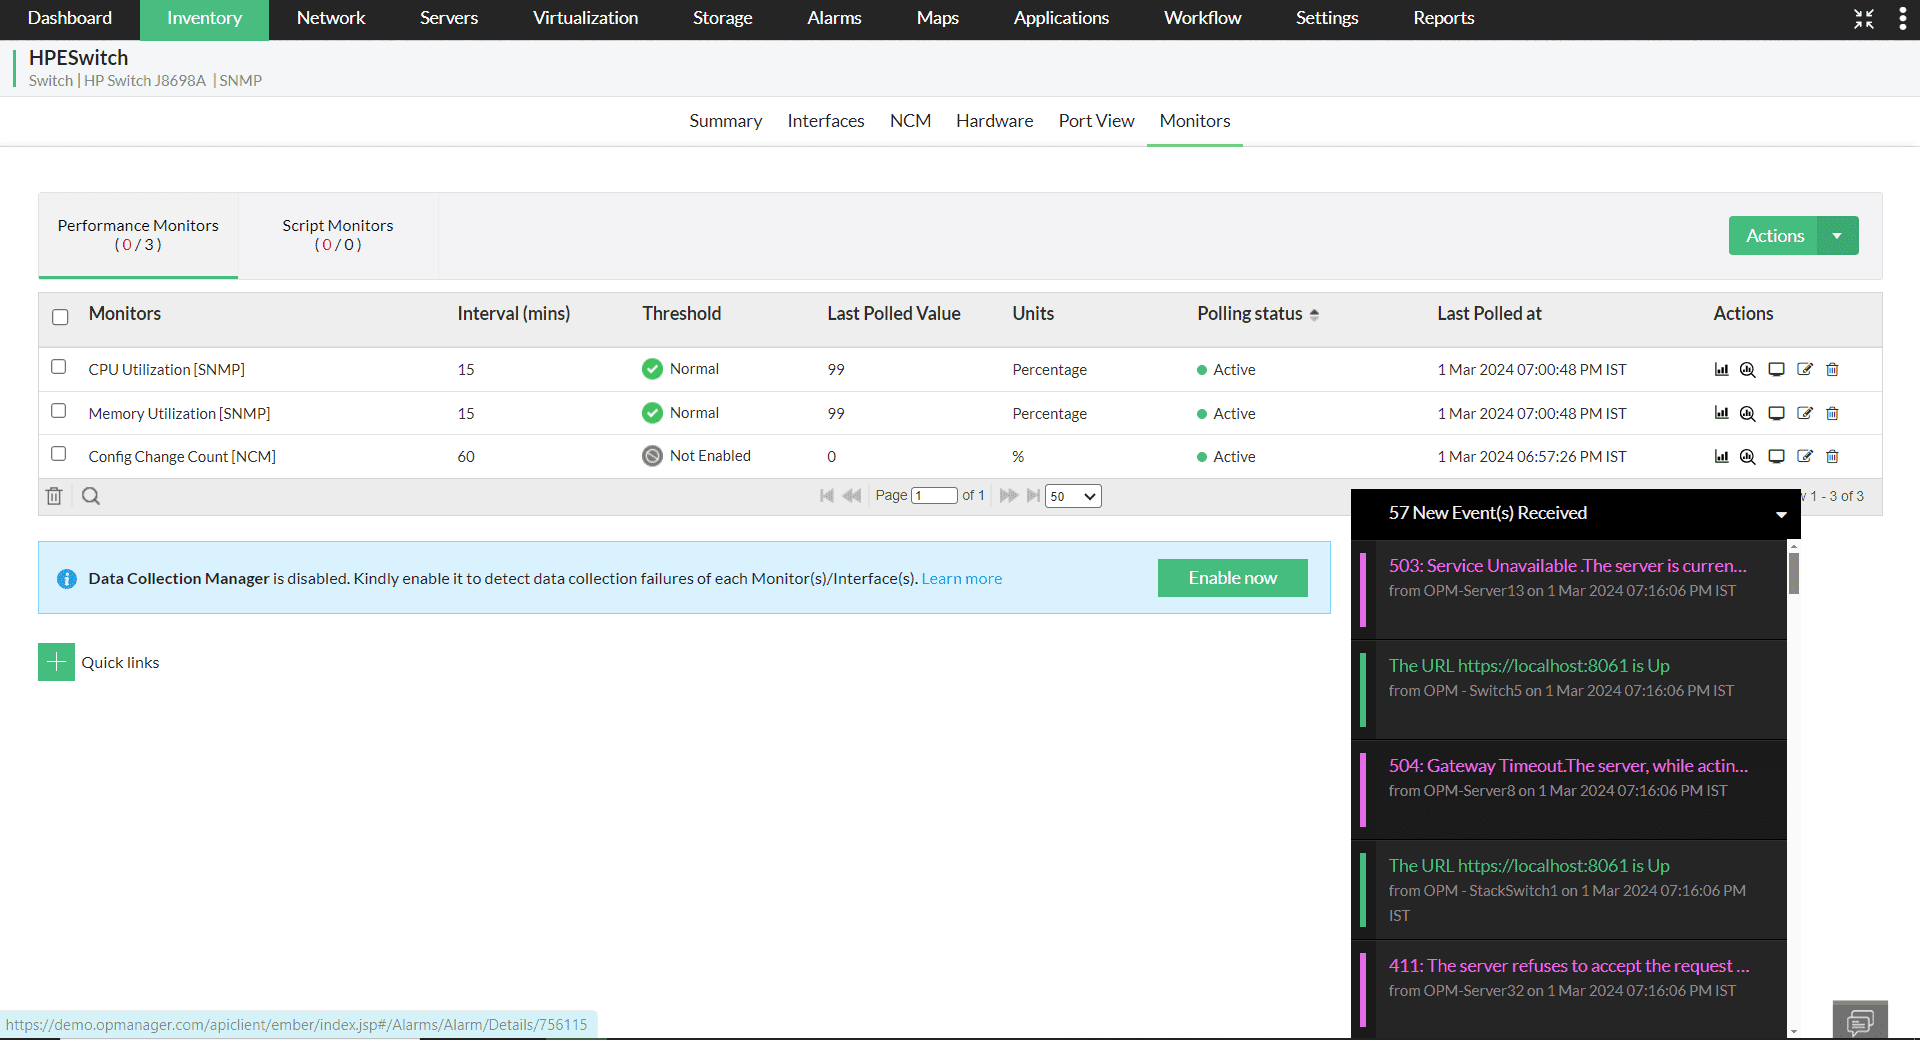The height and width of the screenshot is (1040, 1920).
Task: Open graph icon for CPU Utilization row
Action: click(x=1721, y=369)
